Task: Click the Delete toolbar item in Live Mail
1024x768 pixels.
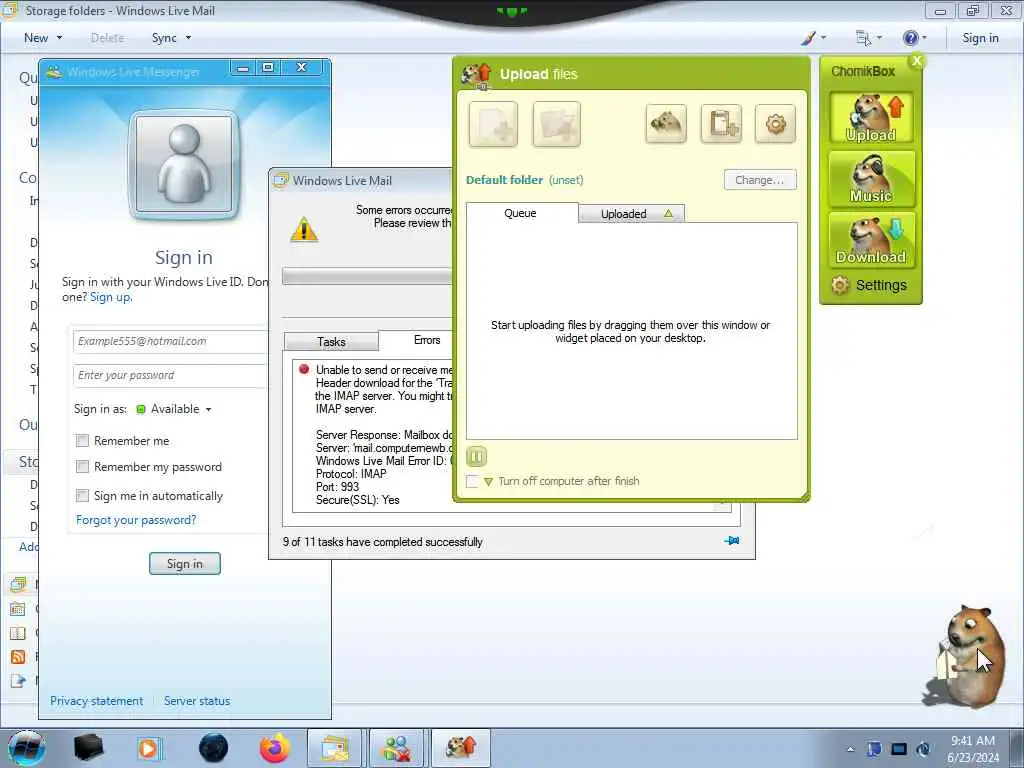Action: (108, 38)
